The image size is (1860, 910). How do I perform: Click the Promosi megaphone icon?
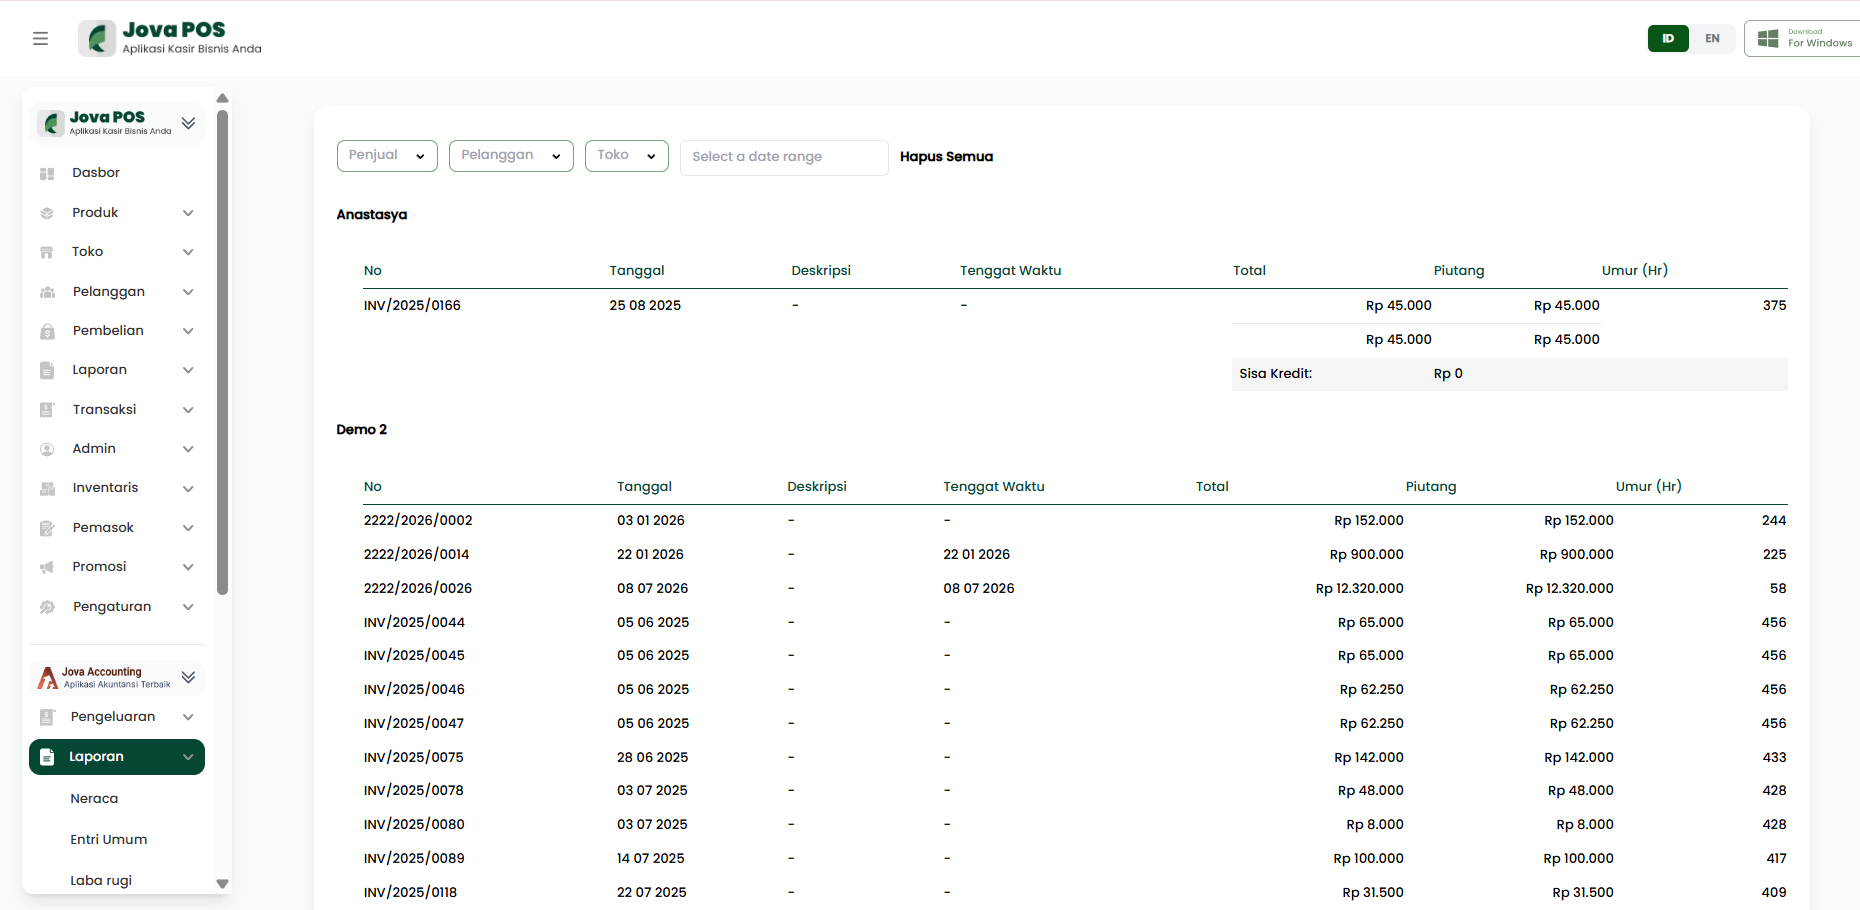coord(47,567)
